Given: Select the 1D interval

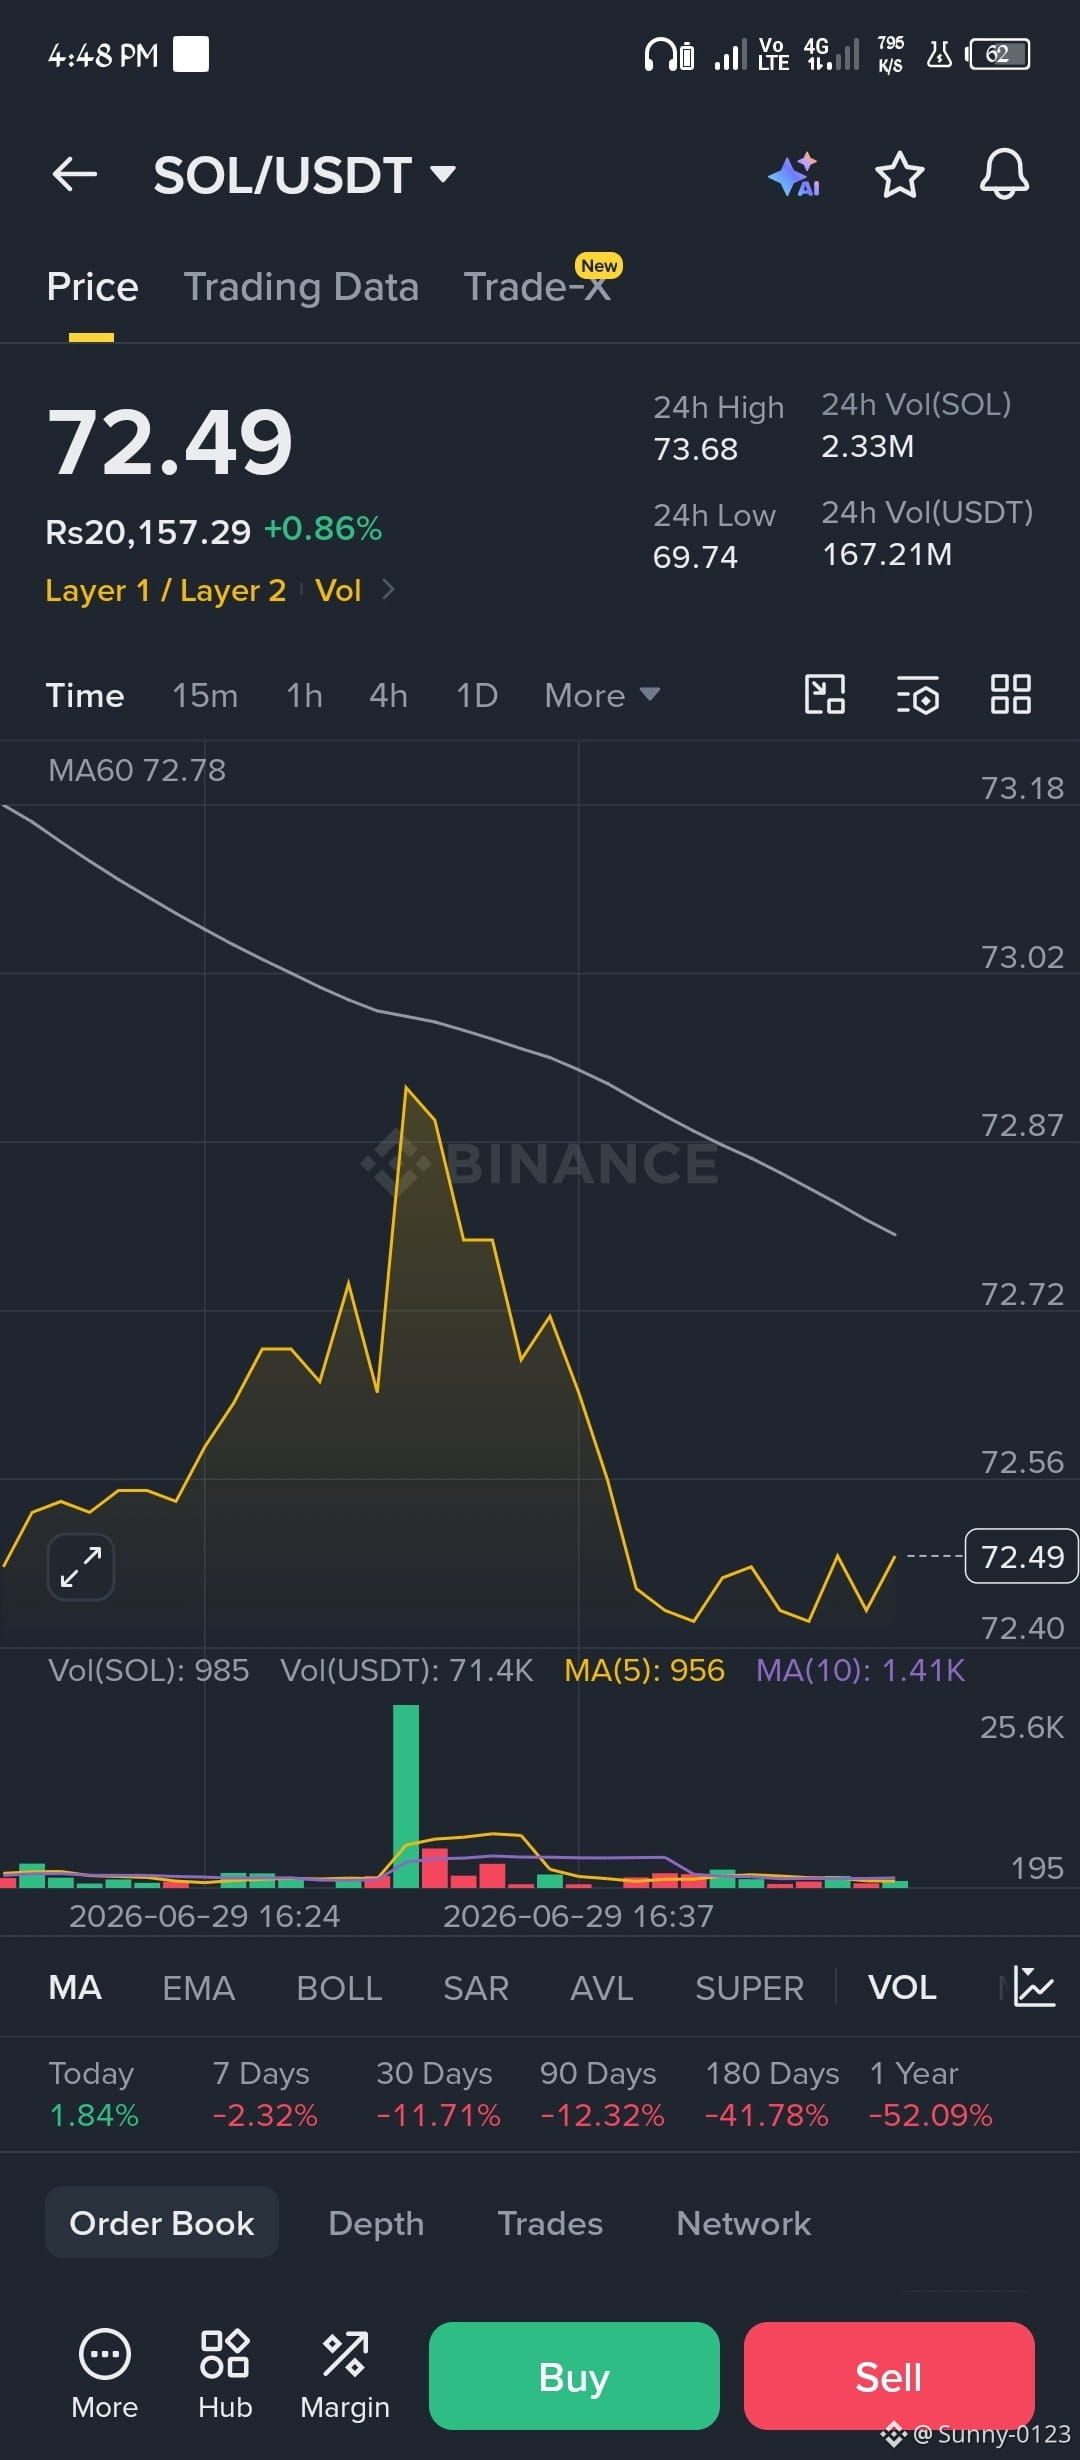Looking at the screenshot, I should point(477,695).
